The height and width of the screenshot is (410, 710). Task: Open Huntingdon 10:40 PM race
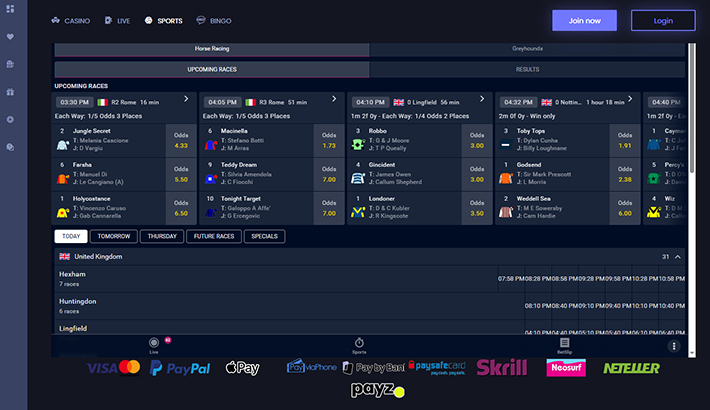672,306
